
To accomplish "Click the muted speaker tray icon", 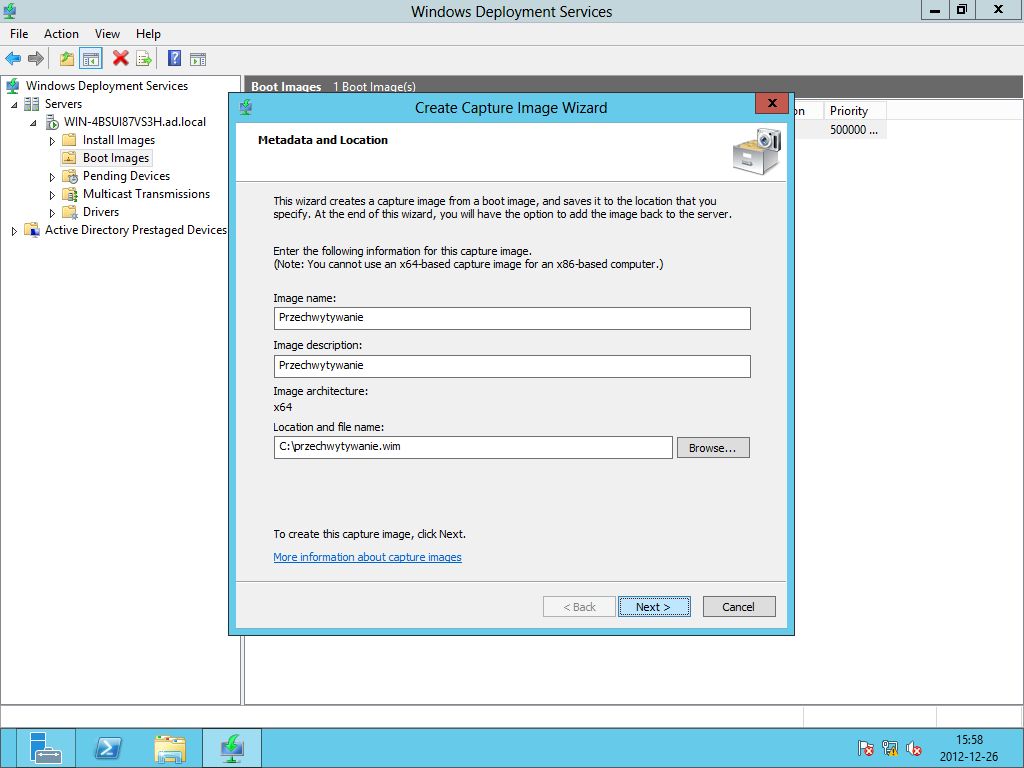I will coord(914,748).
